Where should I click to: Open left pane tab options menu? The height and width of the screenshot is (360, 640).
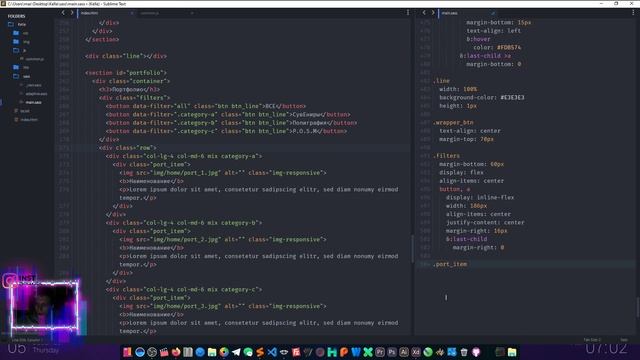coord(408,13)
